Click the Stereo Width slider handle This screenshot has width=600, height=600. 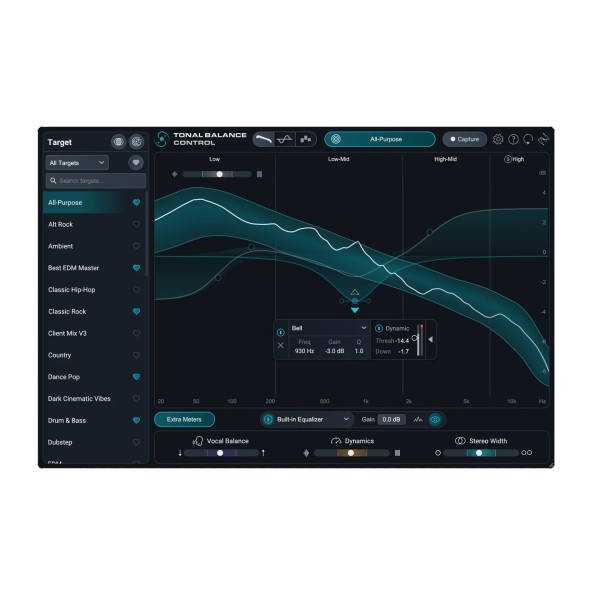pyautogui.click(x=479, y=453)
